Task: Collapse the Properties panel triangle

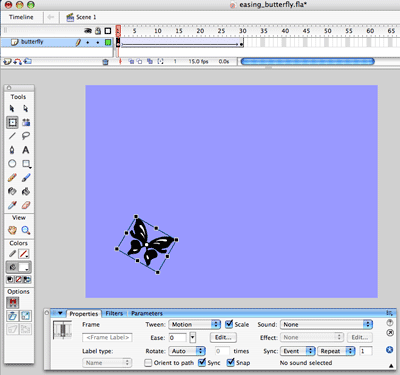Action: (60, 313)
